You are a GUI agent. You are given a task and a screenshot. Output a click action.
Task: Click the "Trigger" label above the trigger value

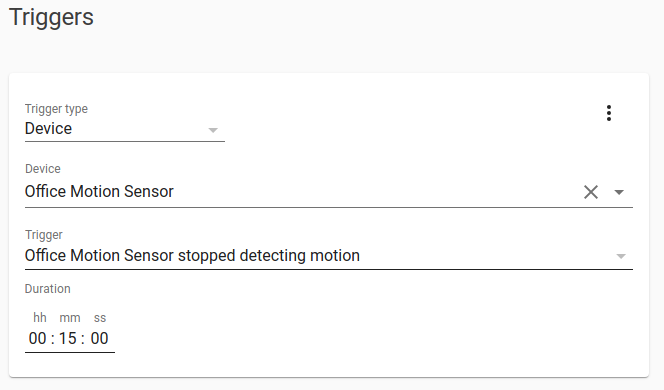44,235
